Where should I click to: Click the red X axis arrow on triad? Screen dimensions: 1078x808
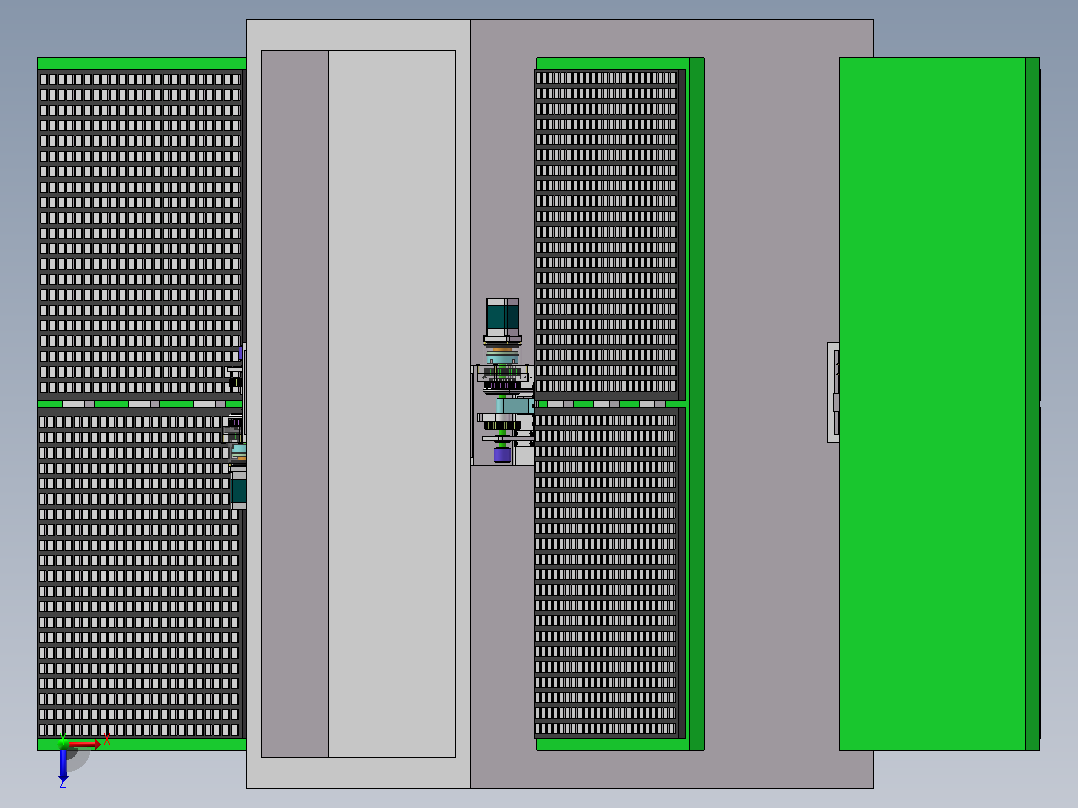85,744
